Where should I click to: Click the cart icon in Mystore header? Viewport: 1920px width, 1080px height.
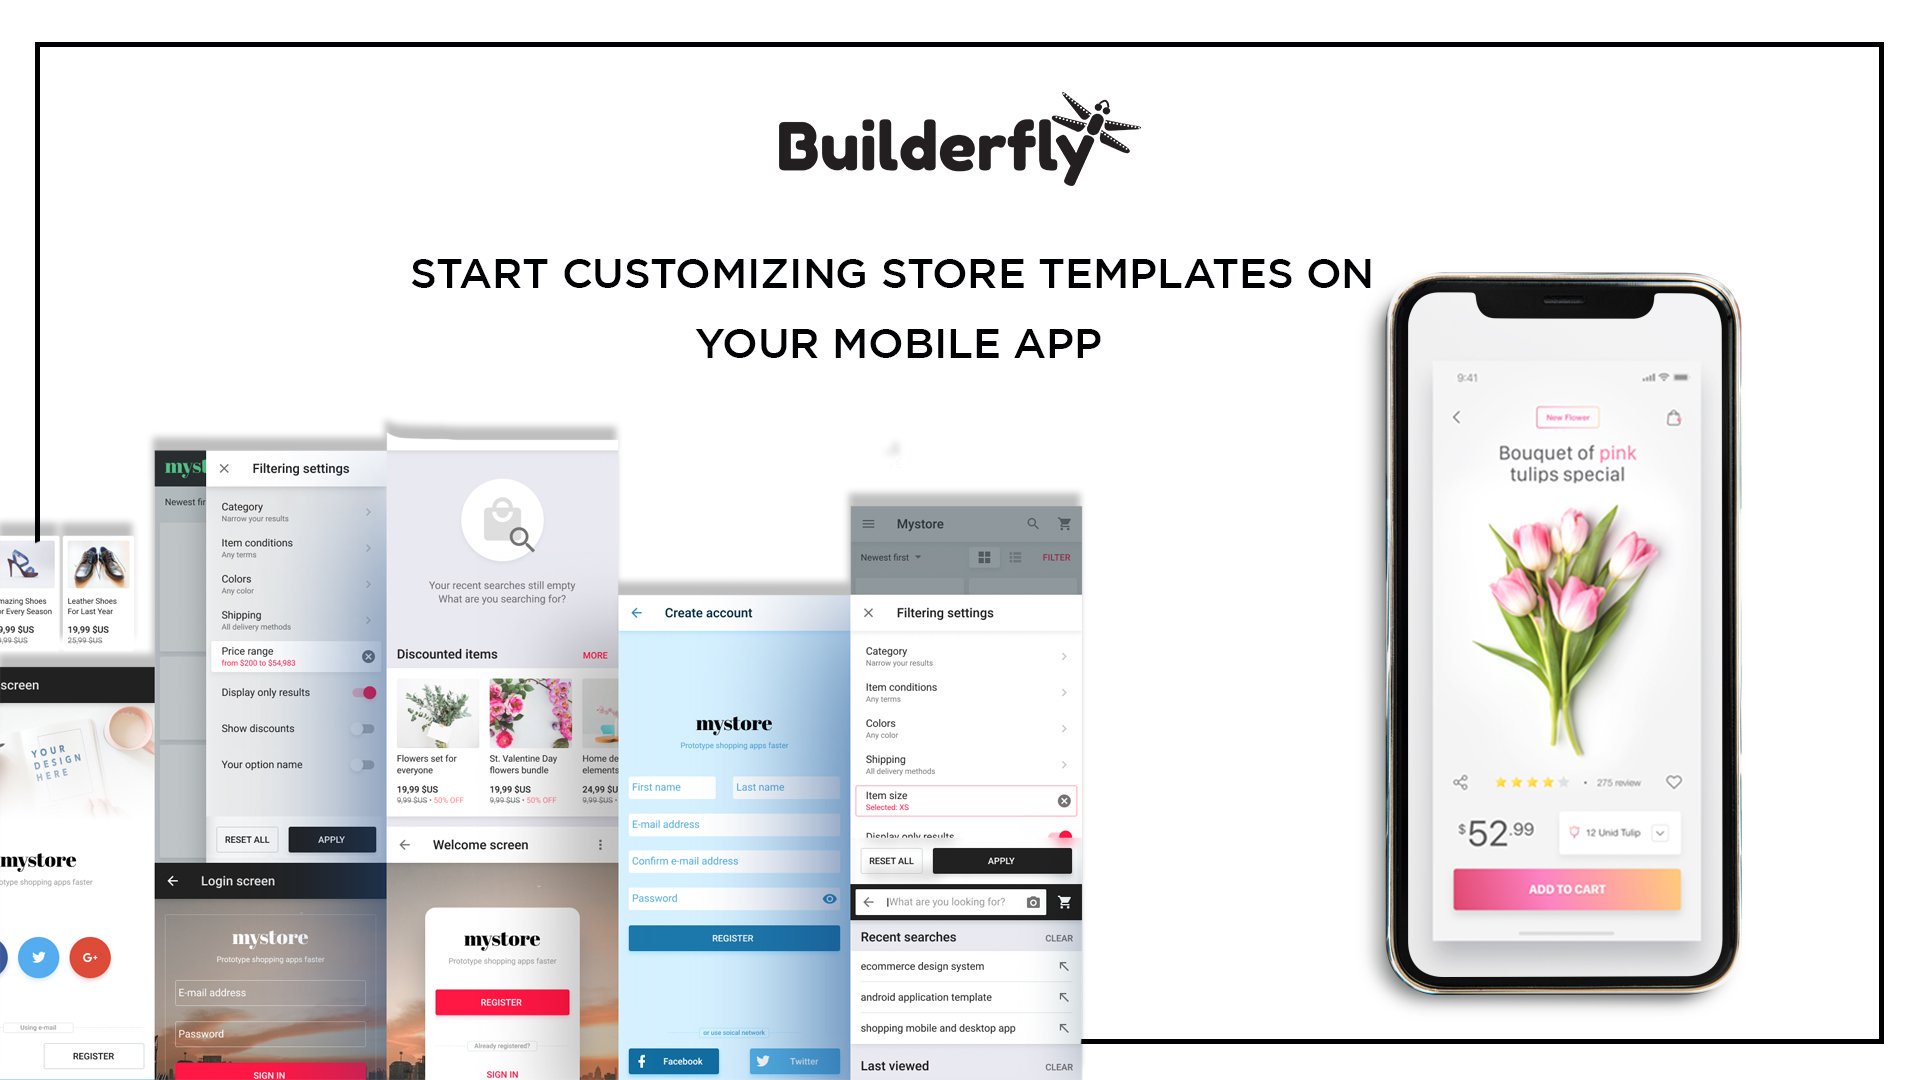pyautogui.click(x=1065, y=524)
